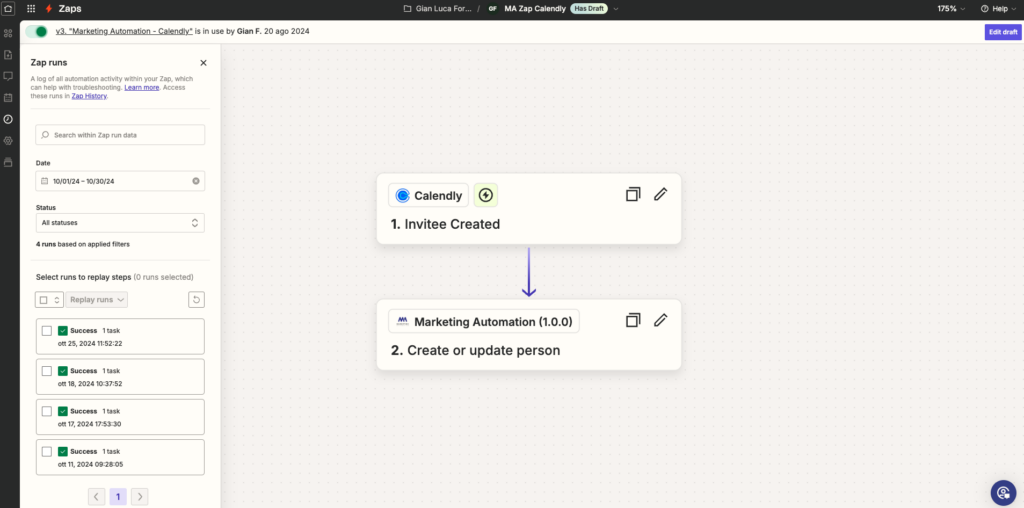Screen dimensions: 1024x508
Task: Click the copy icon on Marketing Automation step
Action: pos(632,321)
